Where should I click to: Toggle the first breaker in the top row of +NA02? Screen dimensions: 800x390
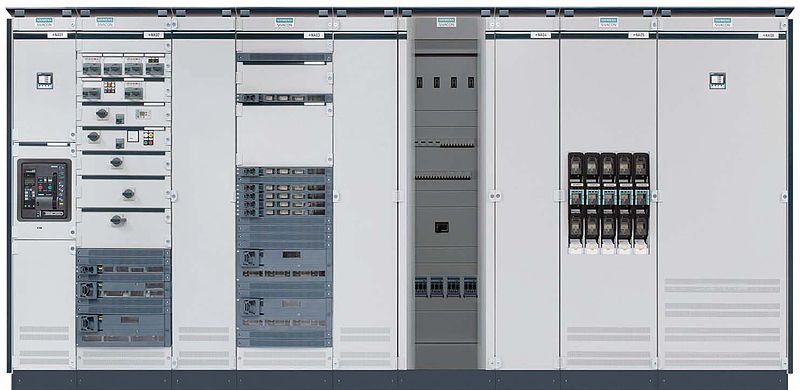coord(91,69)
